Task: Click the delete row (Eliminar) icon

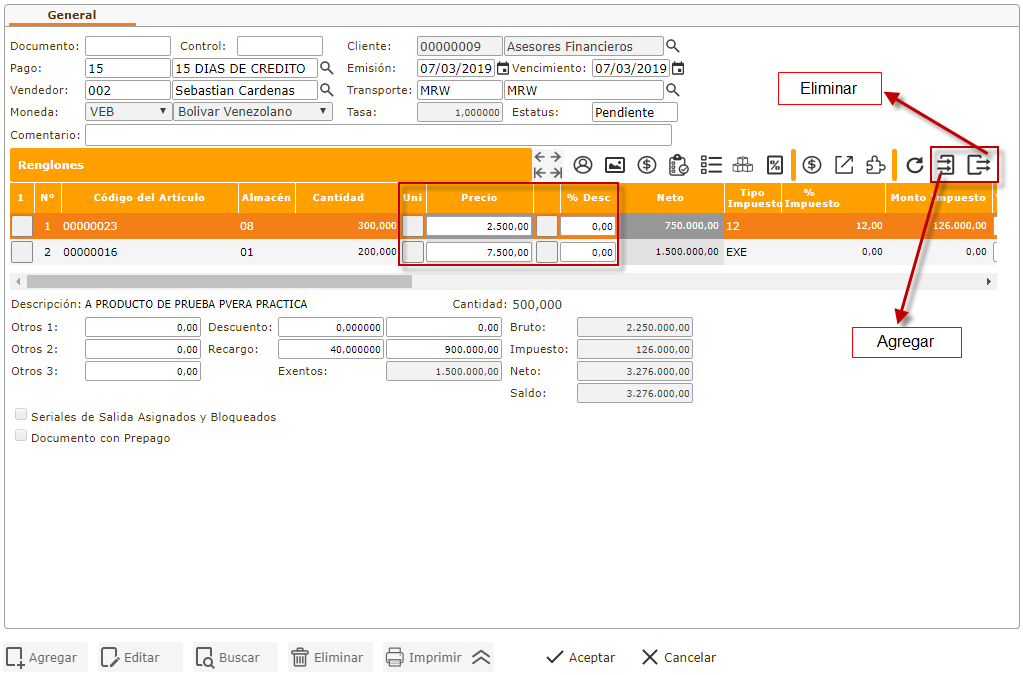Action: [x=979, y=165]
